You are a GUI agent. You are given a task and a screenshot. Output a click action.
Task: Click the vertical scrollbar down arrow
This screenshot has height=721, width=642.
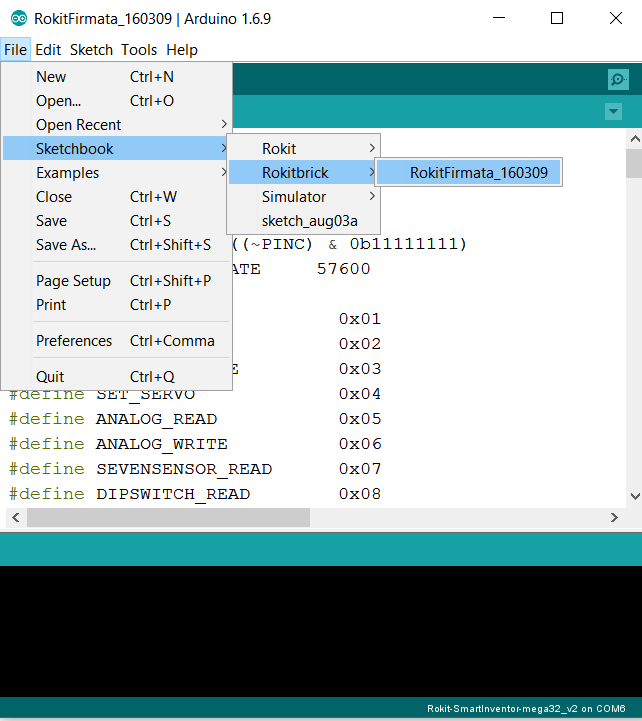(x=635, y=496)
